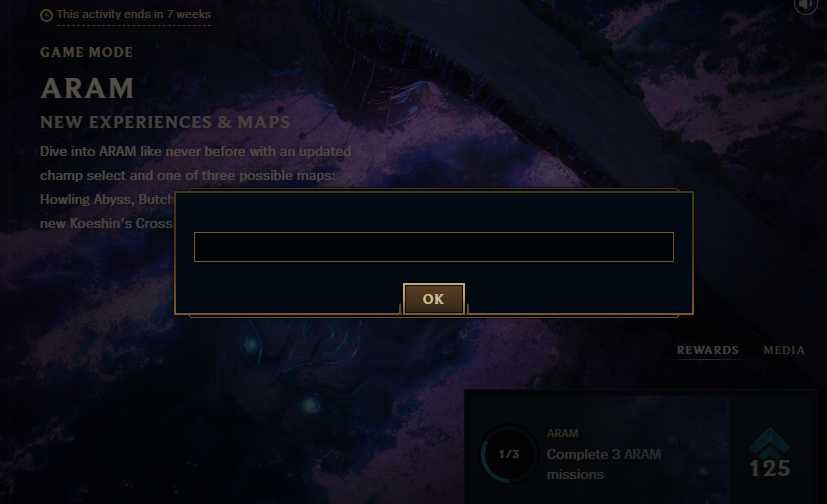This screenshot has width=827, height=504.
Task: Click the small ARAM label in mission card
Action: [x=562, y=433]
